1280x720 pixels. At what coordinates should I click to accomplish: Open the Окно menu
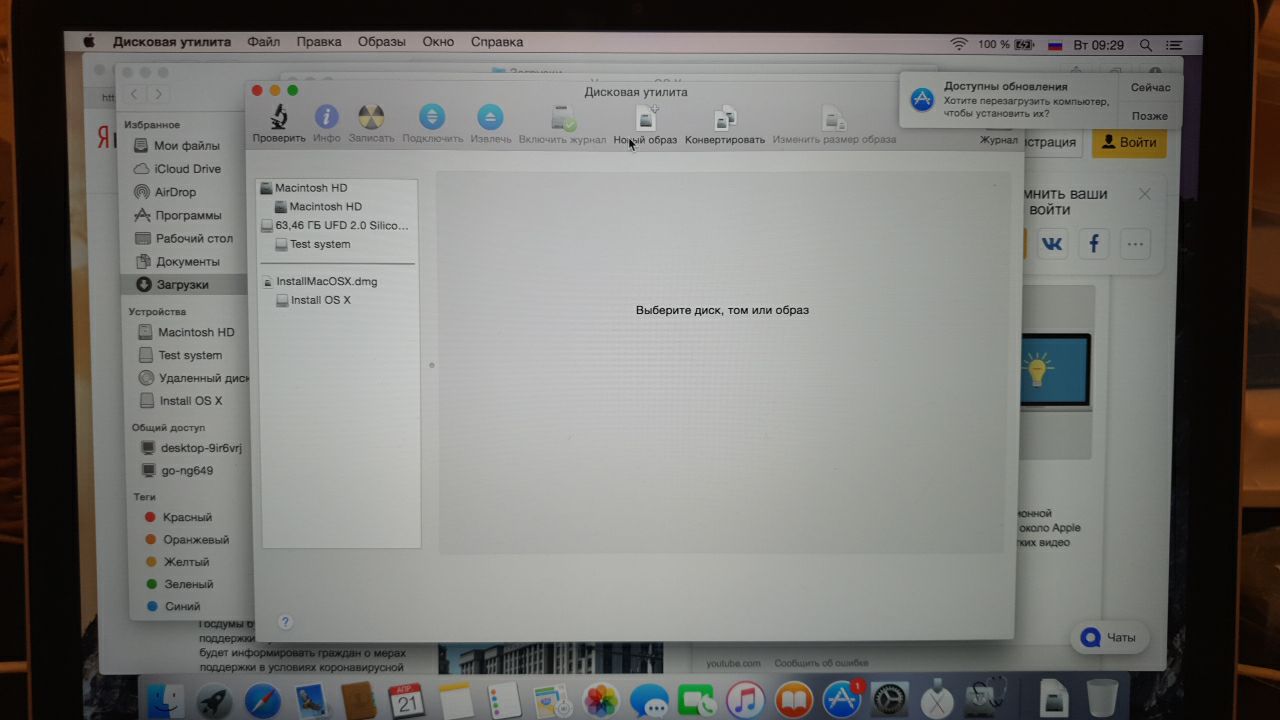tap(438, 42)
